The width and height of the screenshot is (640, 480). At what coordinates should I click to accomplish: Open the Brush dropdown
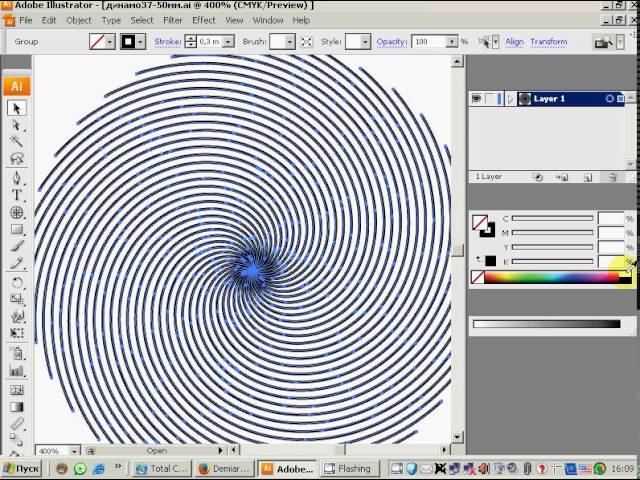290,42
